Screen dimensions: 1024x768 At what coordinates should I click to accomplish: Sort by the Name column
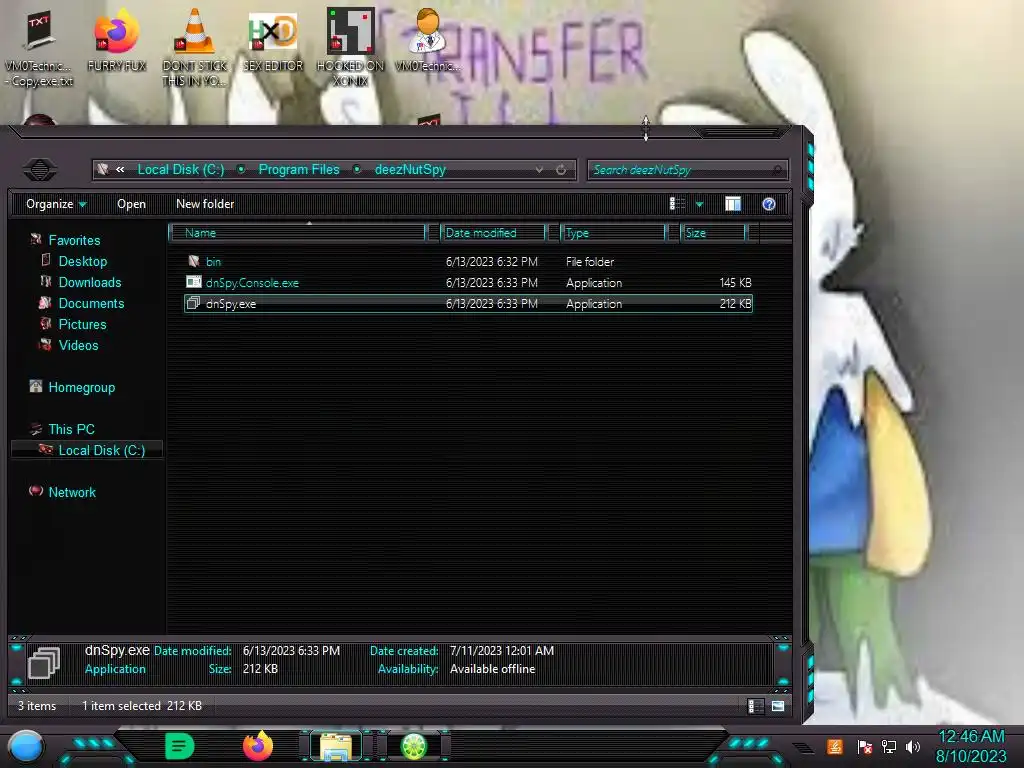[x=297, y=232]
